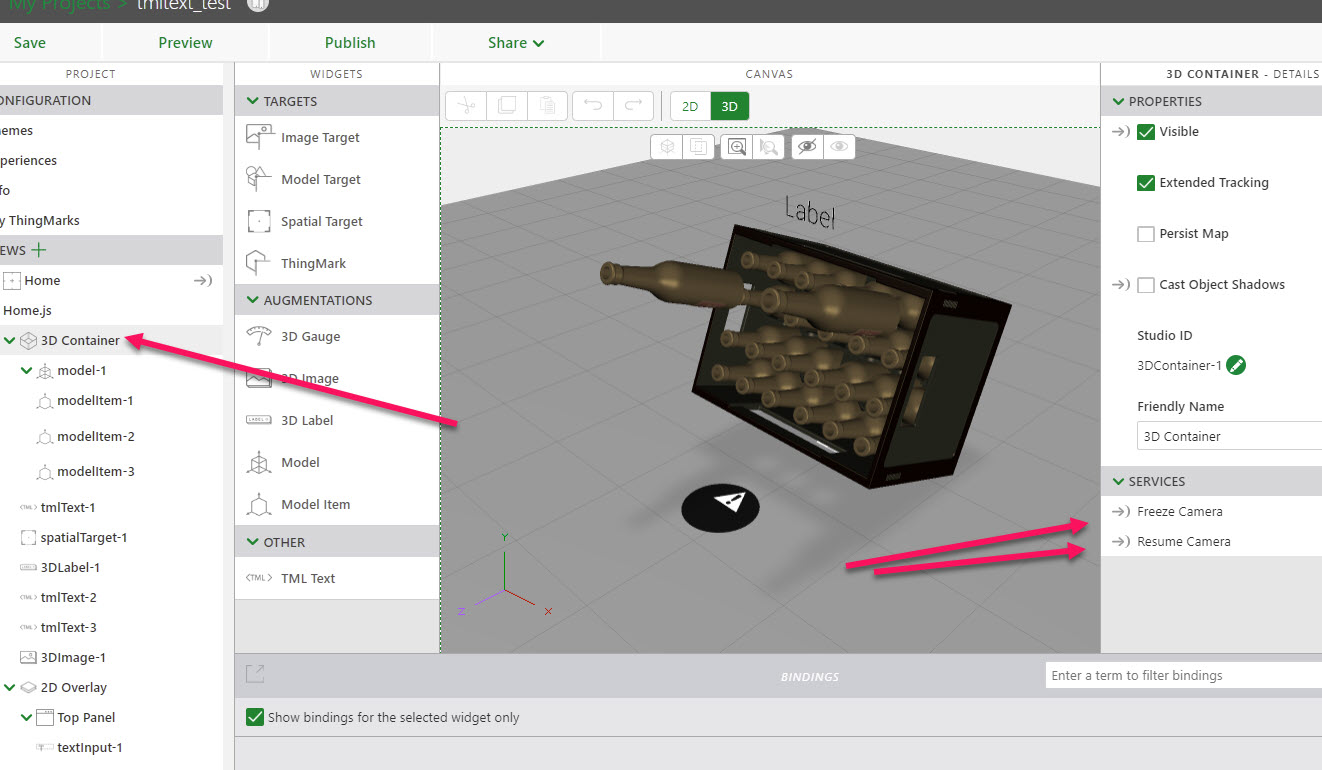Enable Persist Map checkbox
This screenshot has height=770, width=1322.
1146,233
